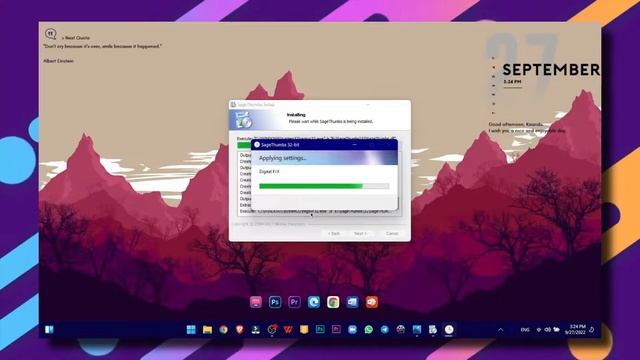This screenshot has width=640, height=360.
Task: Check the battery status icon in the tray
Action: coord(556,330)
